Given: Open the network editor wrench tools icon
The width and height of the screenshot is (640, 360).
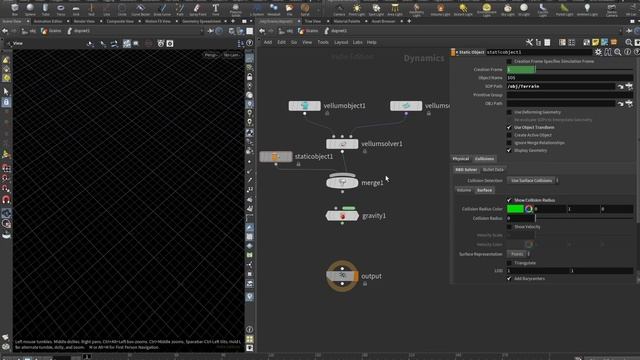Looking at the screenshot, I should pyautogui.click(x=529, y=42).
